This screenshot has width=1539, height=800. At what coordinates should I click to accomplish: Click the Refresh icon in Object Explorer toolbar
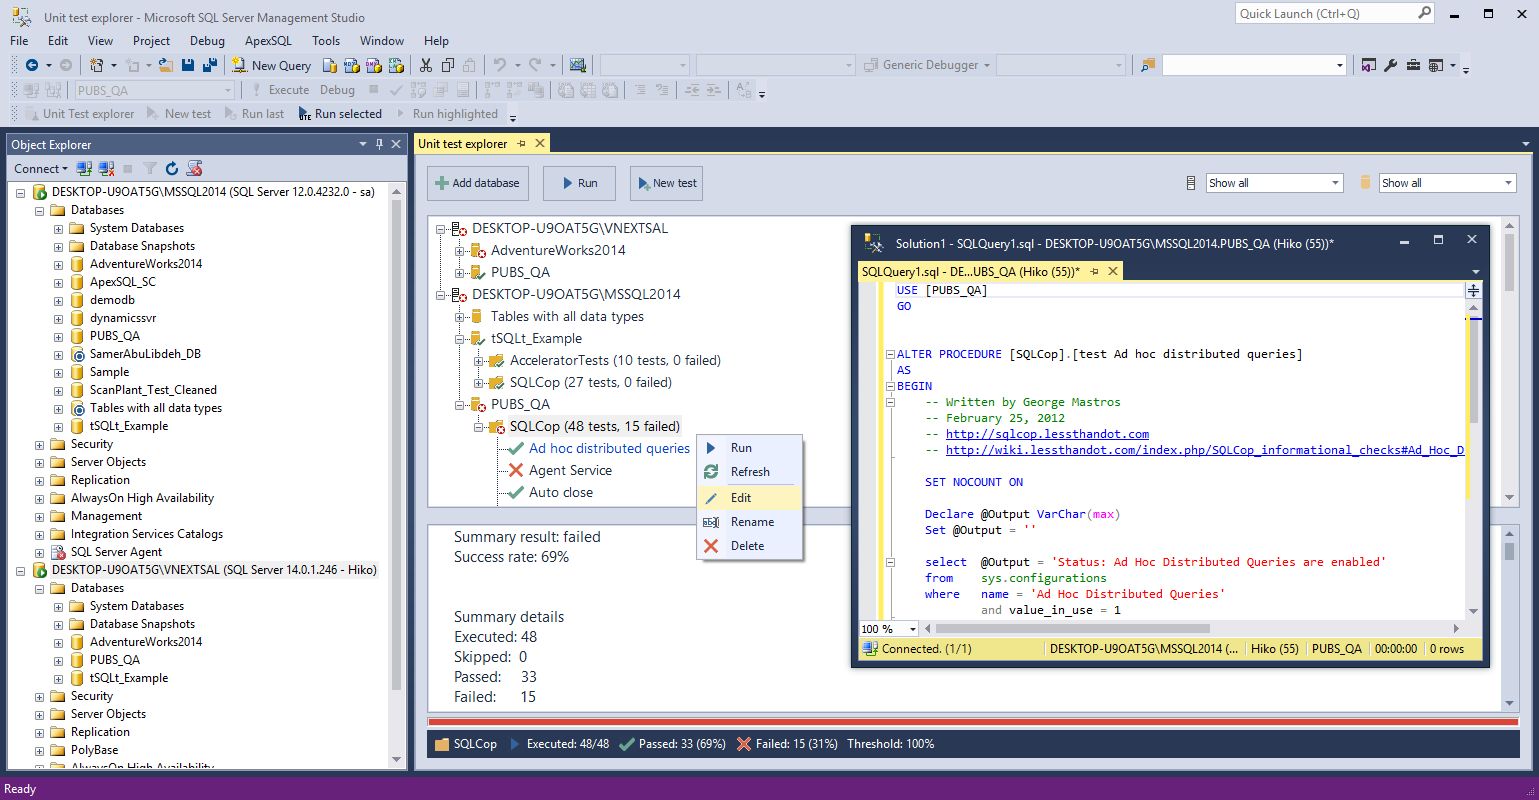coord(170,168)
